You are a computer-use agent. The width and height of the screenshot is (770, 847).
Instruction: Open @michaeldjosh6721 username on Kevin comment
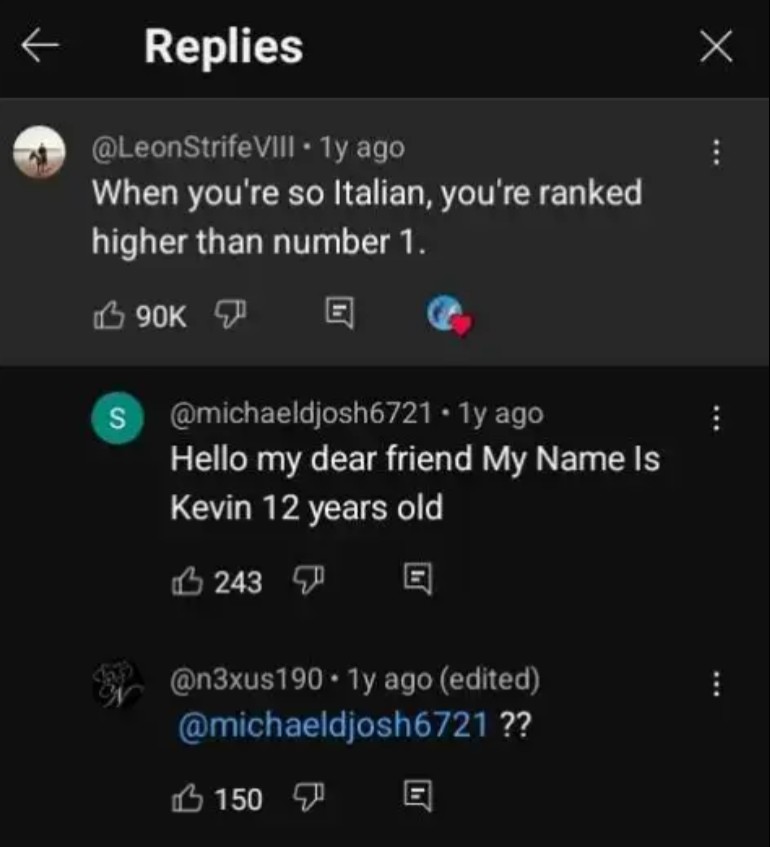pos(303,413)
